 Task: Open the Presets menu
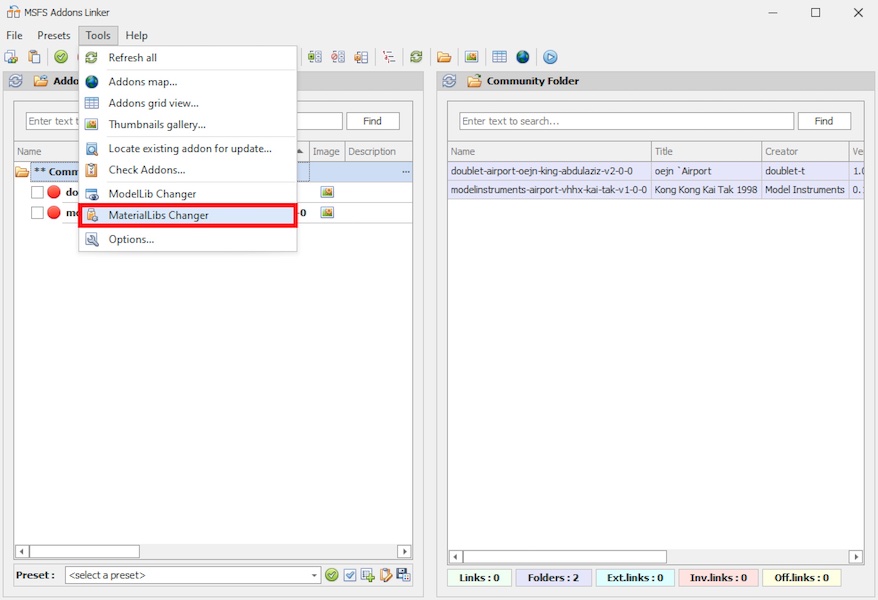click(54, 35)
